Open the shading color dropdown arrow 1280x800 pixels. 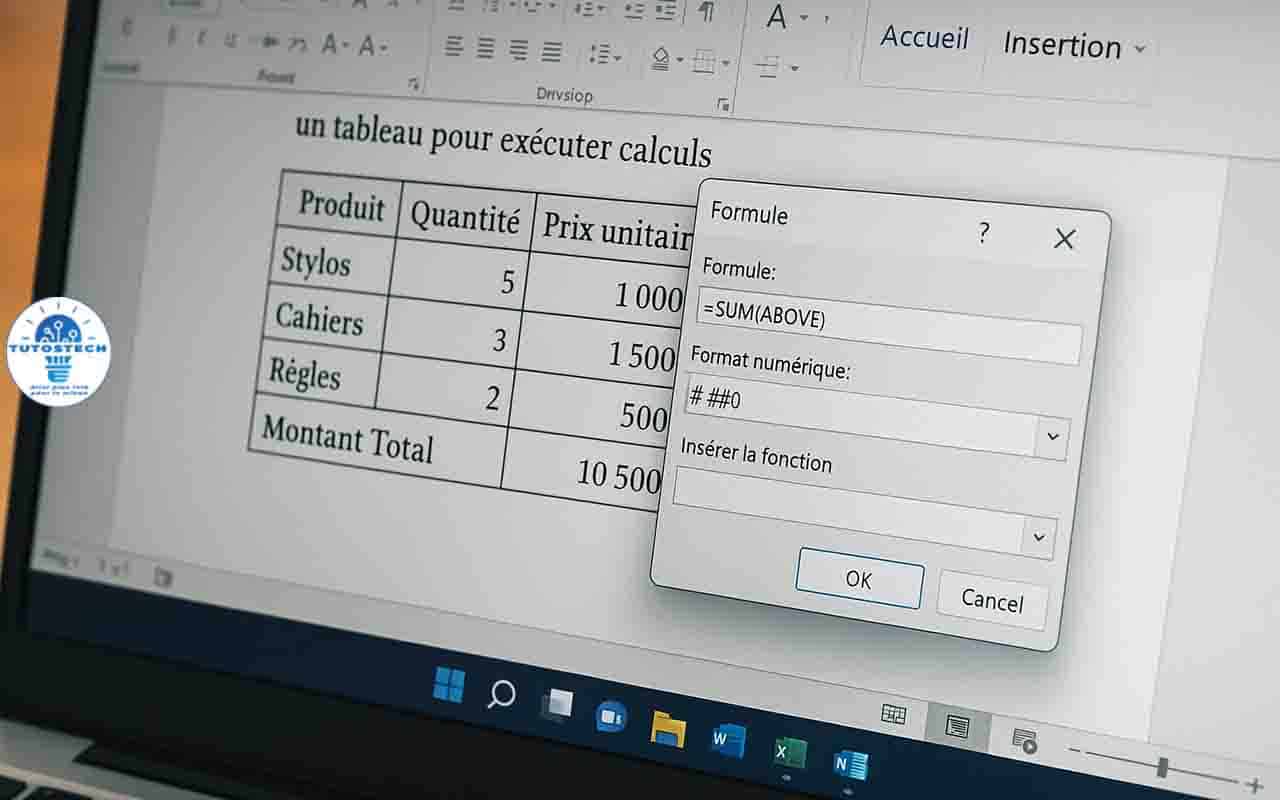[680, 61]
